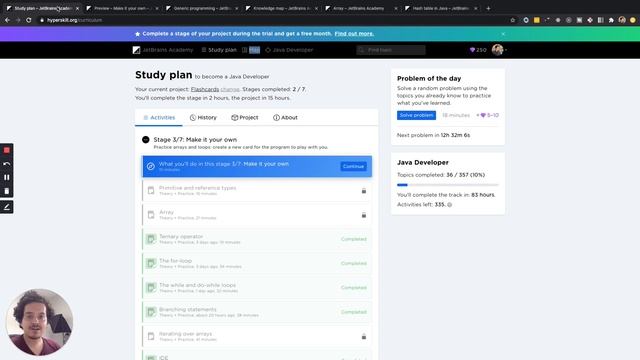Click Primitive and reference types document icon
Screen dimensions: 640x360
pyautogui.click(x=151, y=191)
